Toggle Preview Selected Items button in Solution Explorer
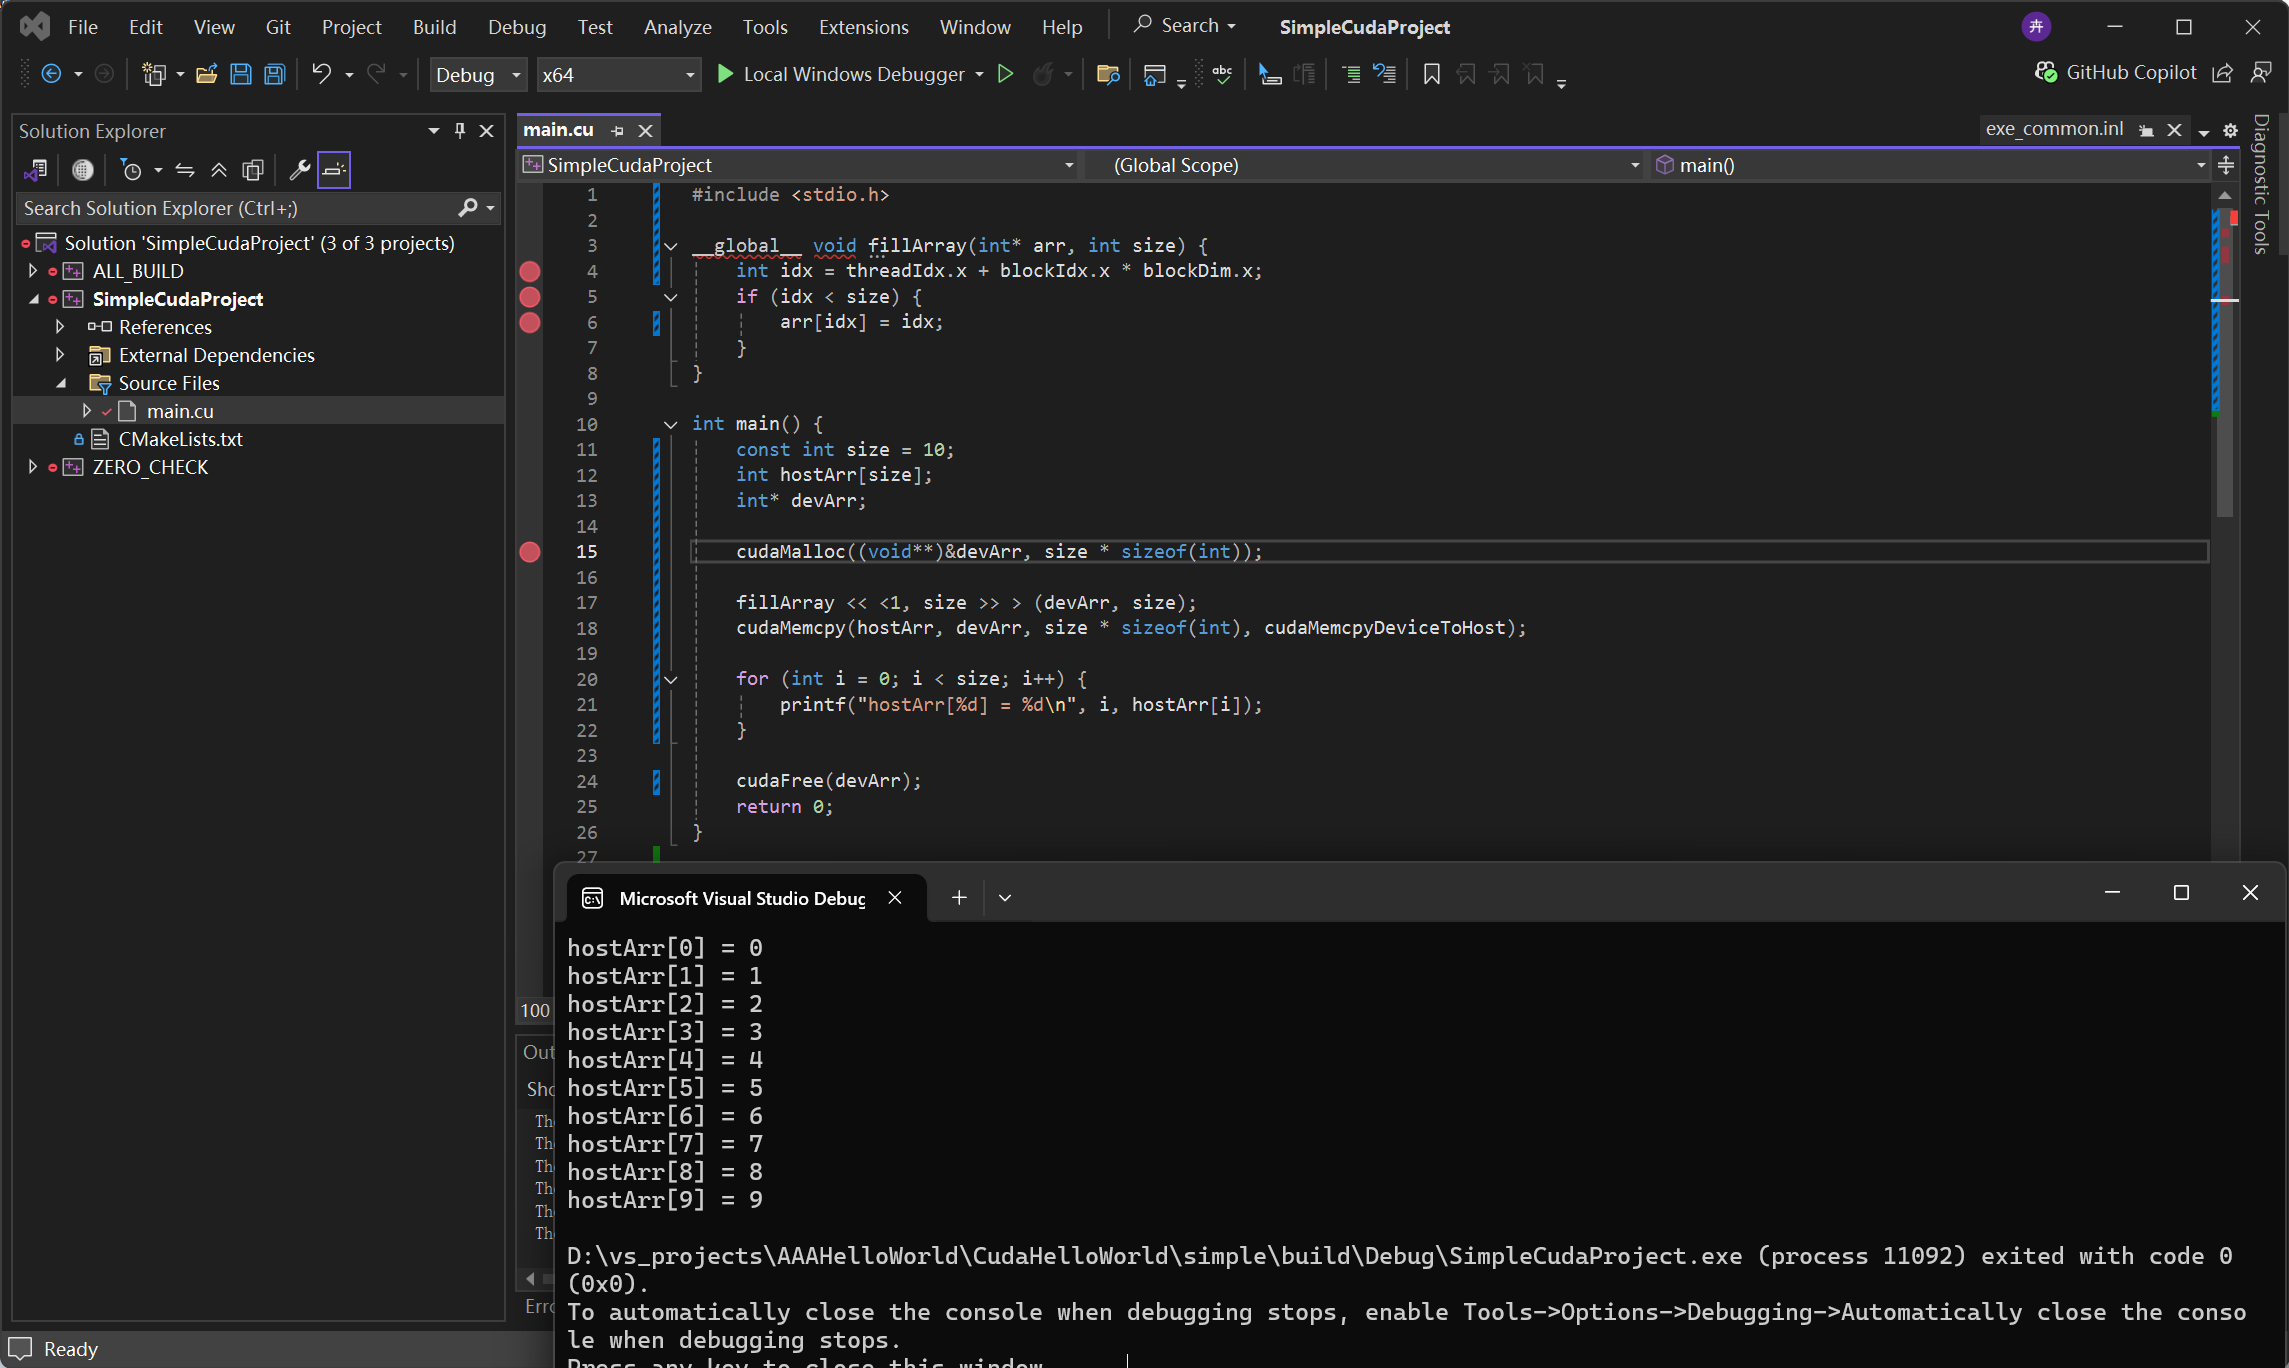This screenshot has width=2289, height=1368. [334, 170]
